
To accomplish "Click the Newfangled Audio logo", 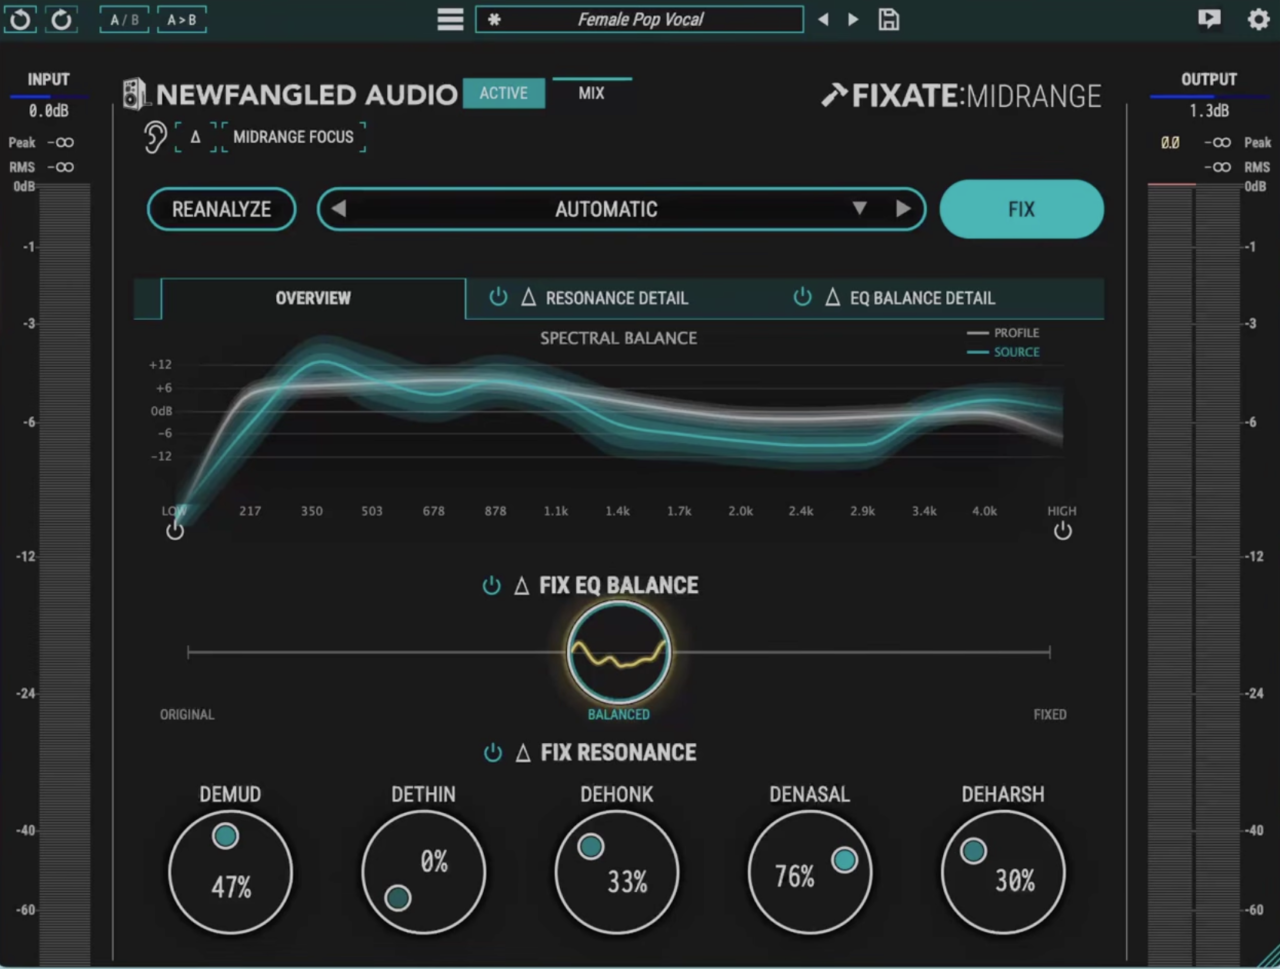I will (289, 94).
